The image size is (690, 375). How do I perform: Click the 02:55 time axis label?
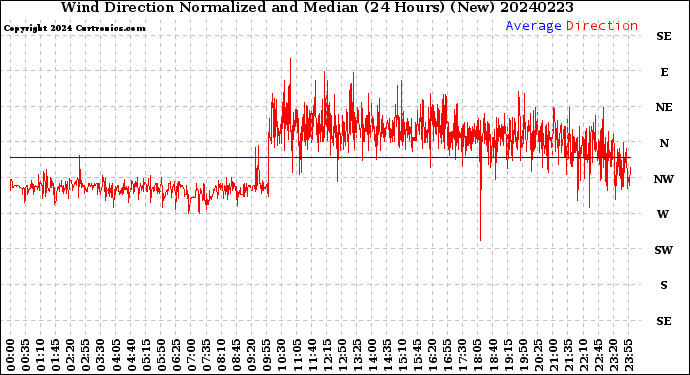pyautogui.click(x=86, y=355)
